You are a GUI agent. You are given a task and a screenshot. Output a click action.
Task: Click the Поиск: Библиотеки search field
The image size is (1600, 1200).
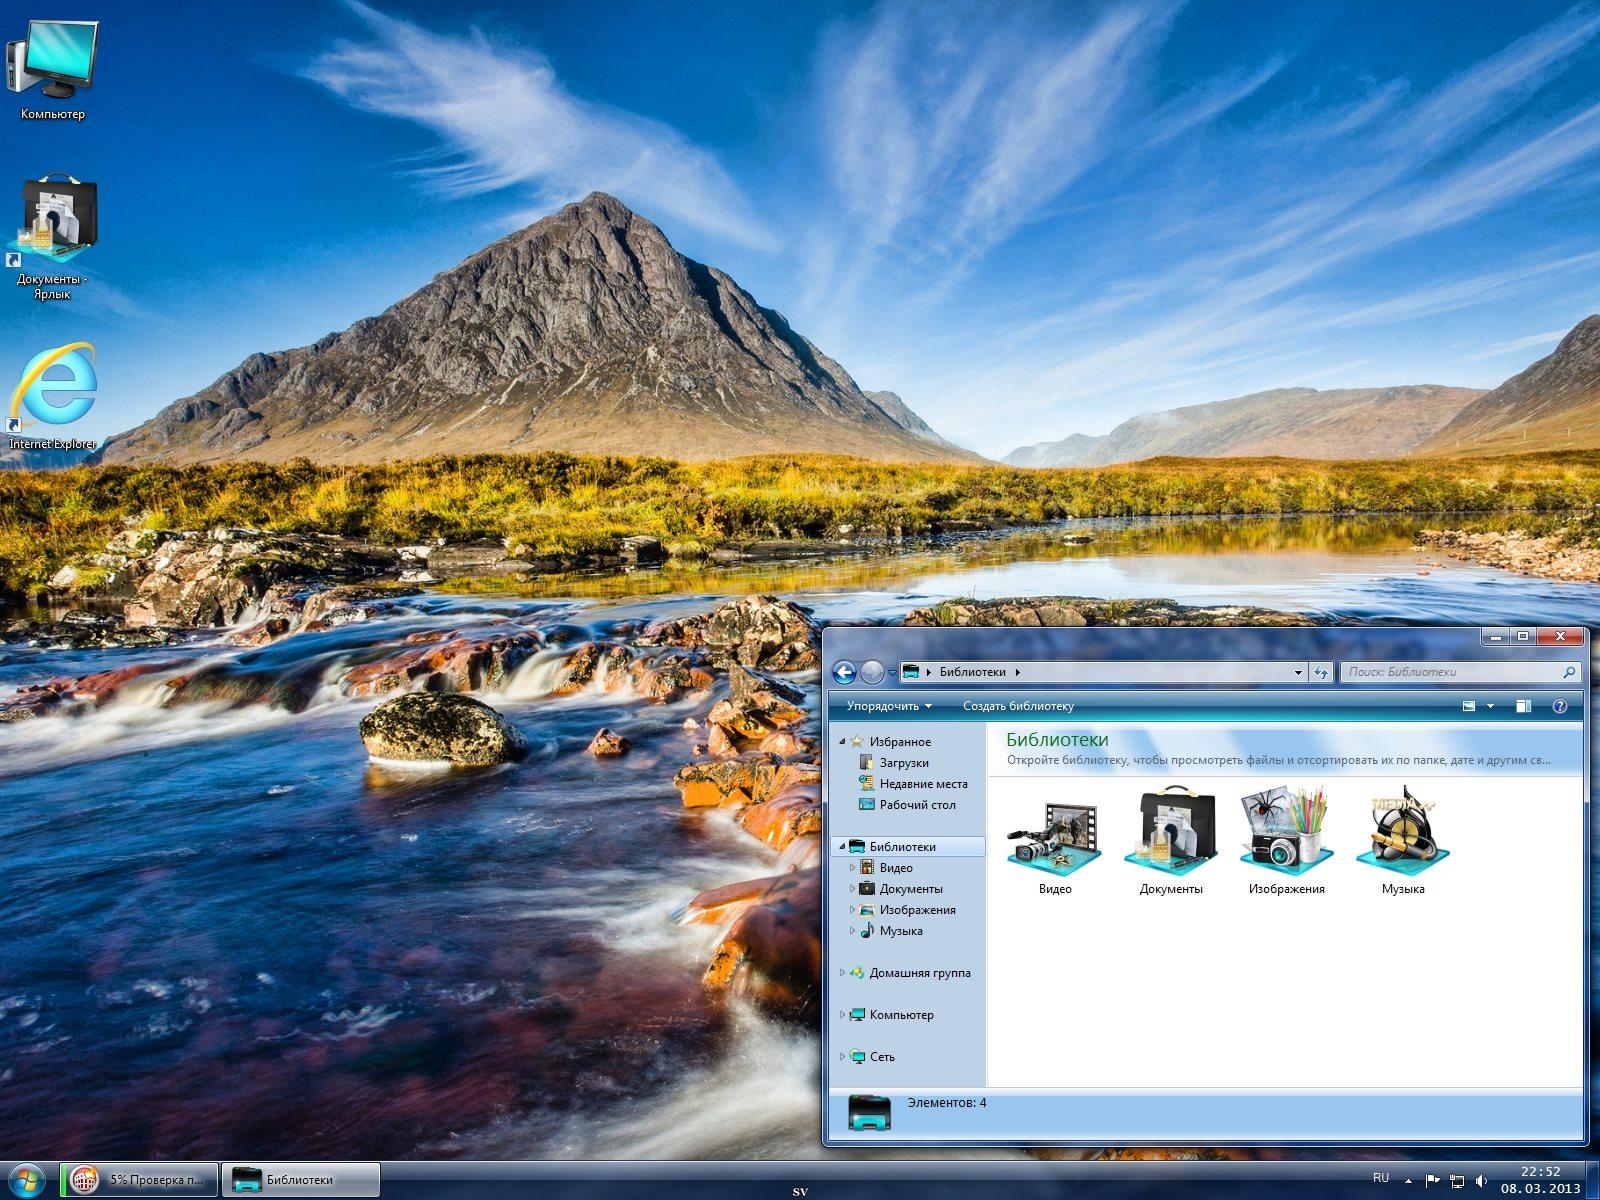pos(1450,672)
